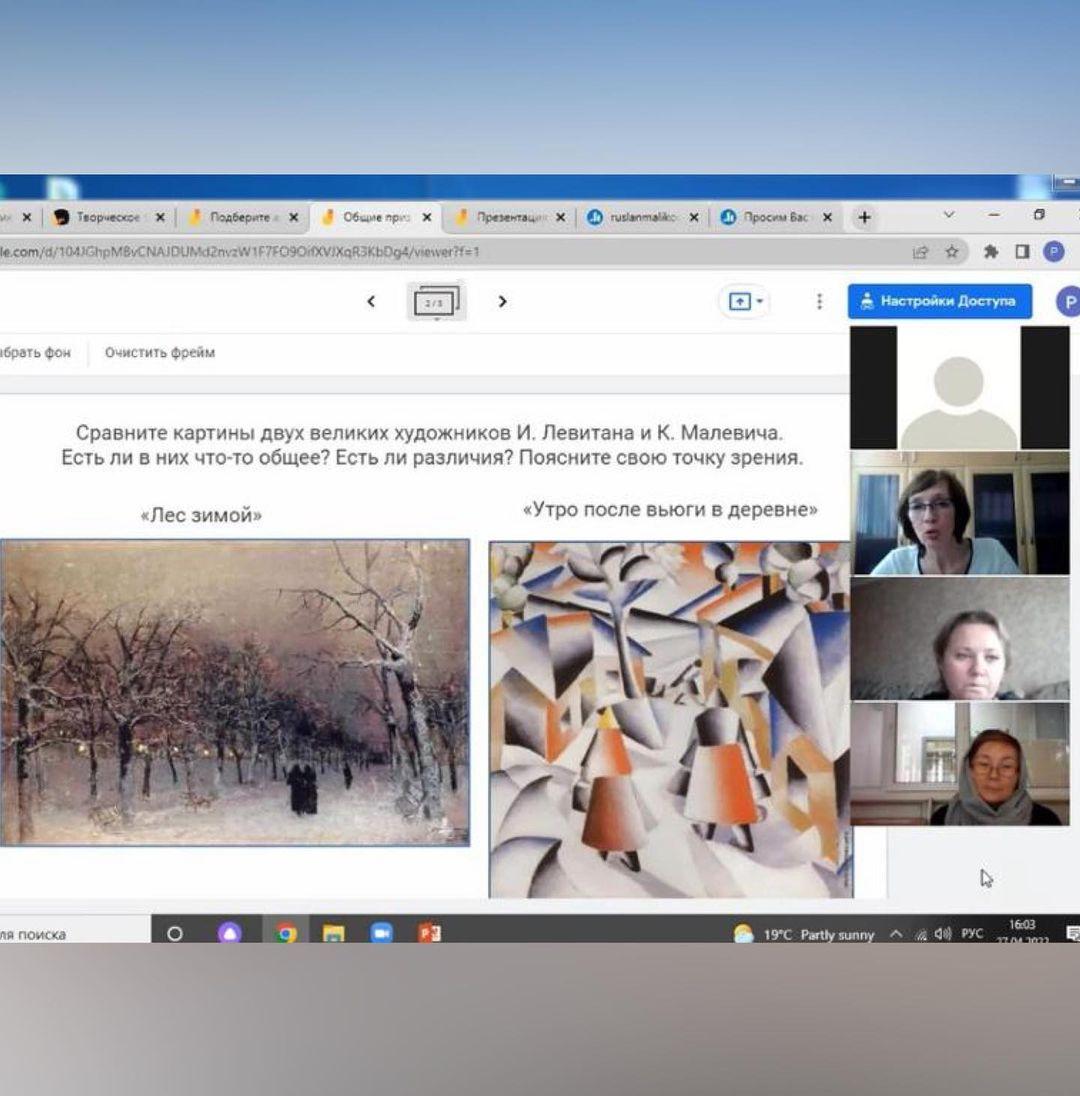The image size is (1080, 1096).
Task: Open the export/upload dropdown button
Action: click(x=745, y=301)
